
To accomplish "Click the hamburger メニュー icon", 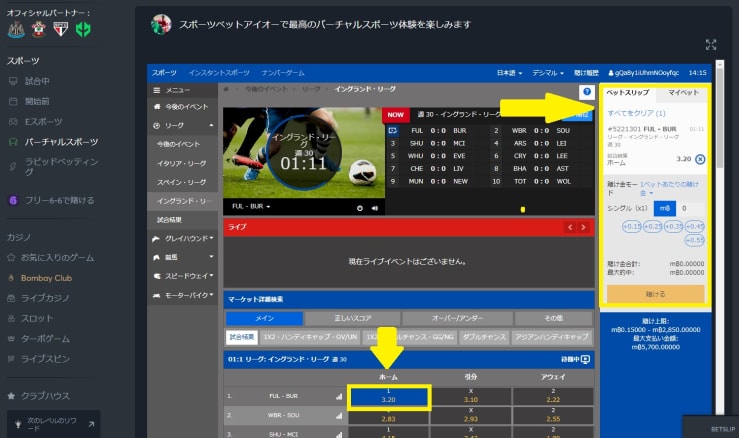I will pyautogui.click(x=157, y=90).
